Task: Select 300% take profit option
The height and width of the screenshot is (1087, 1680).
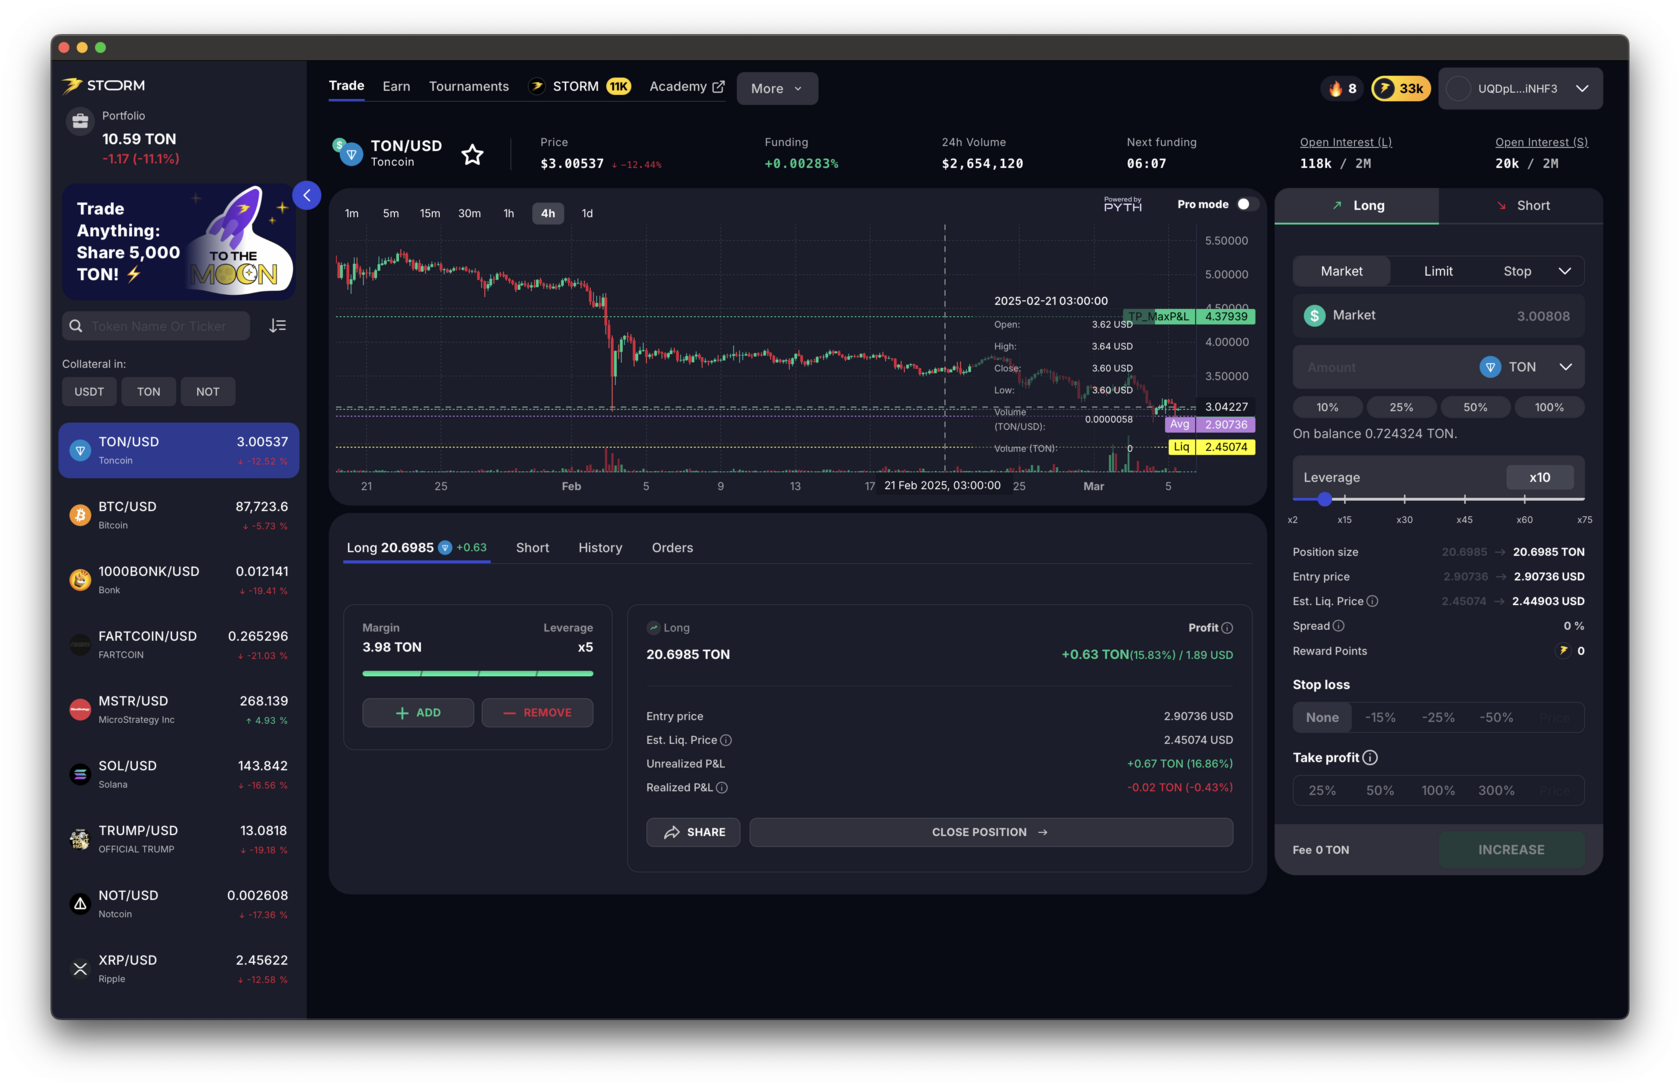Action: [1496, 790]
